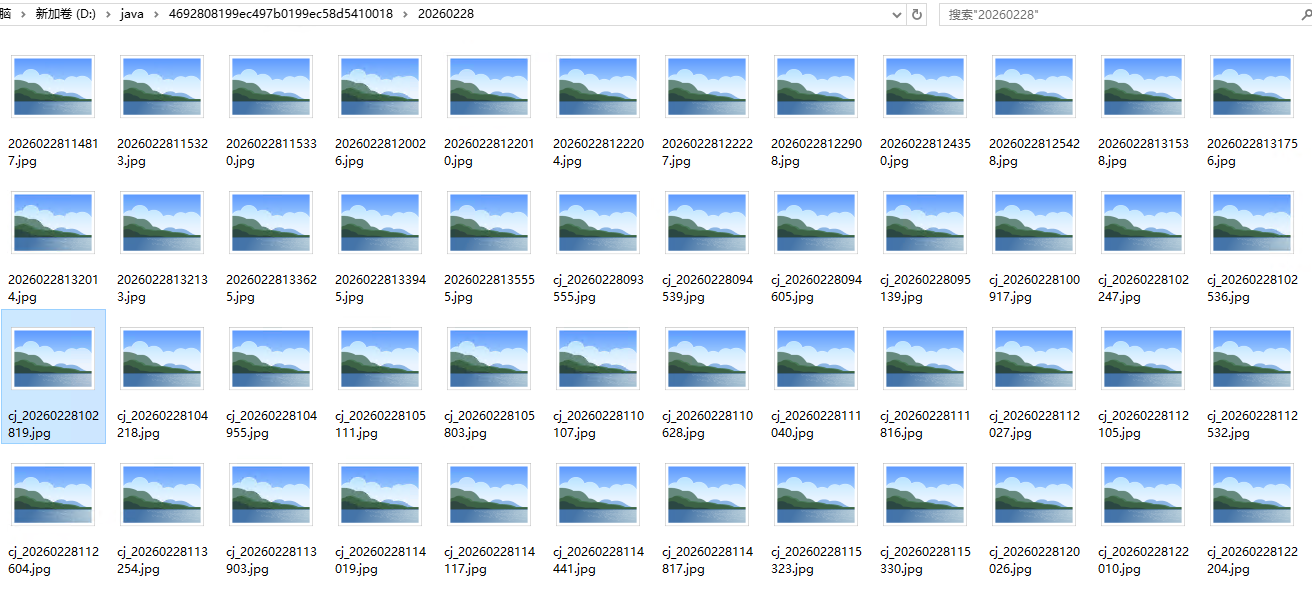
Task: Expand the chevron after java breadcrumb
Action: point(155,14)
